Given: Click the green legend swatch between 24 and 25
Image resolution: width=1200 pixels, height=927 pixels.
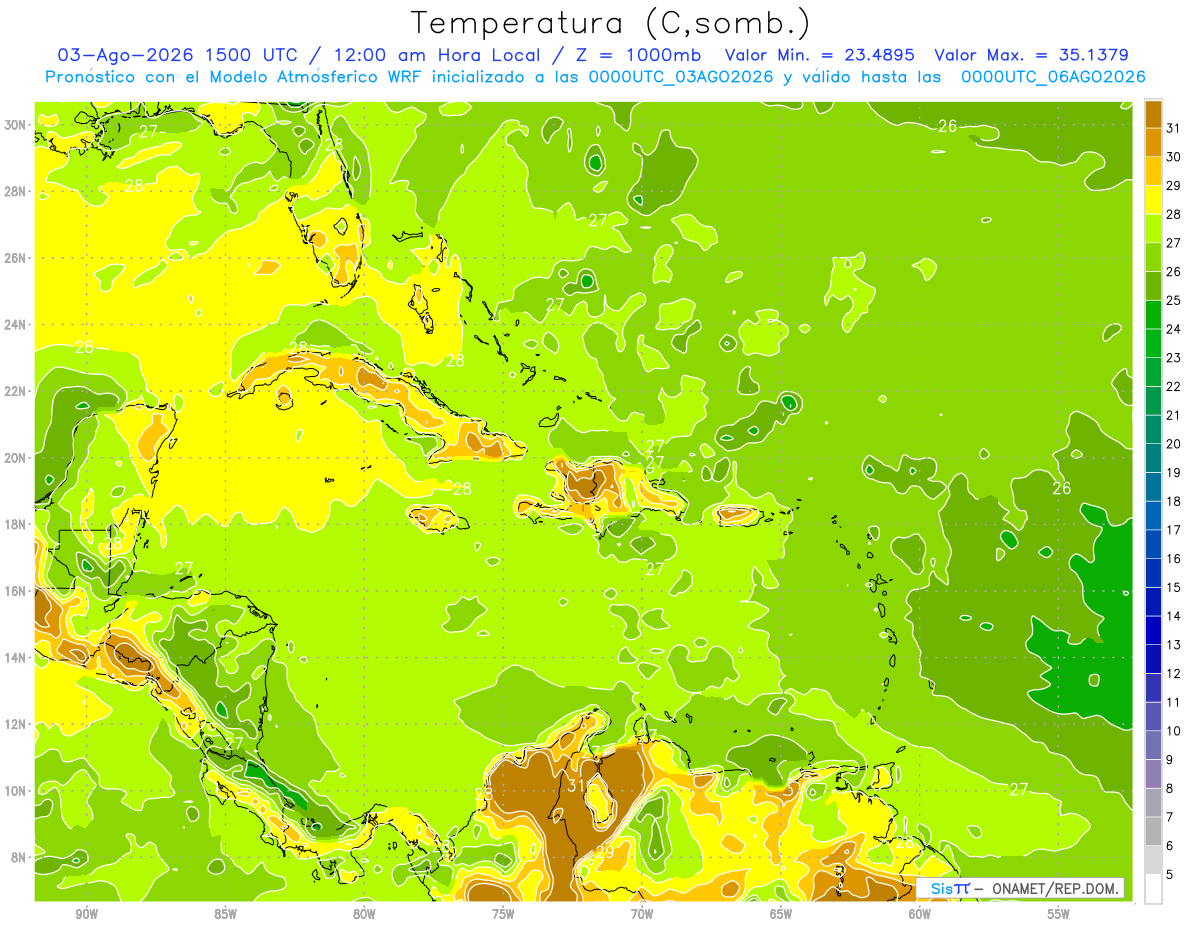Looking at the screenshot, I should coord(1153,315).
